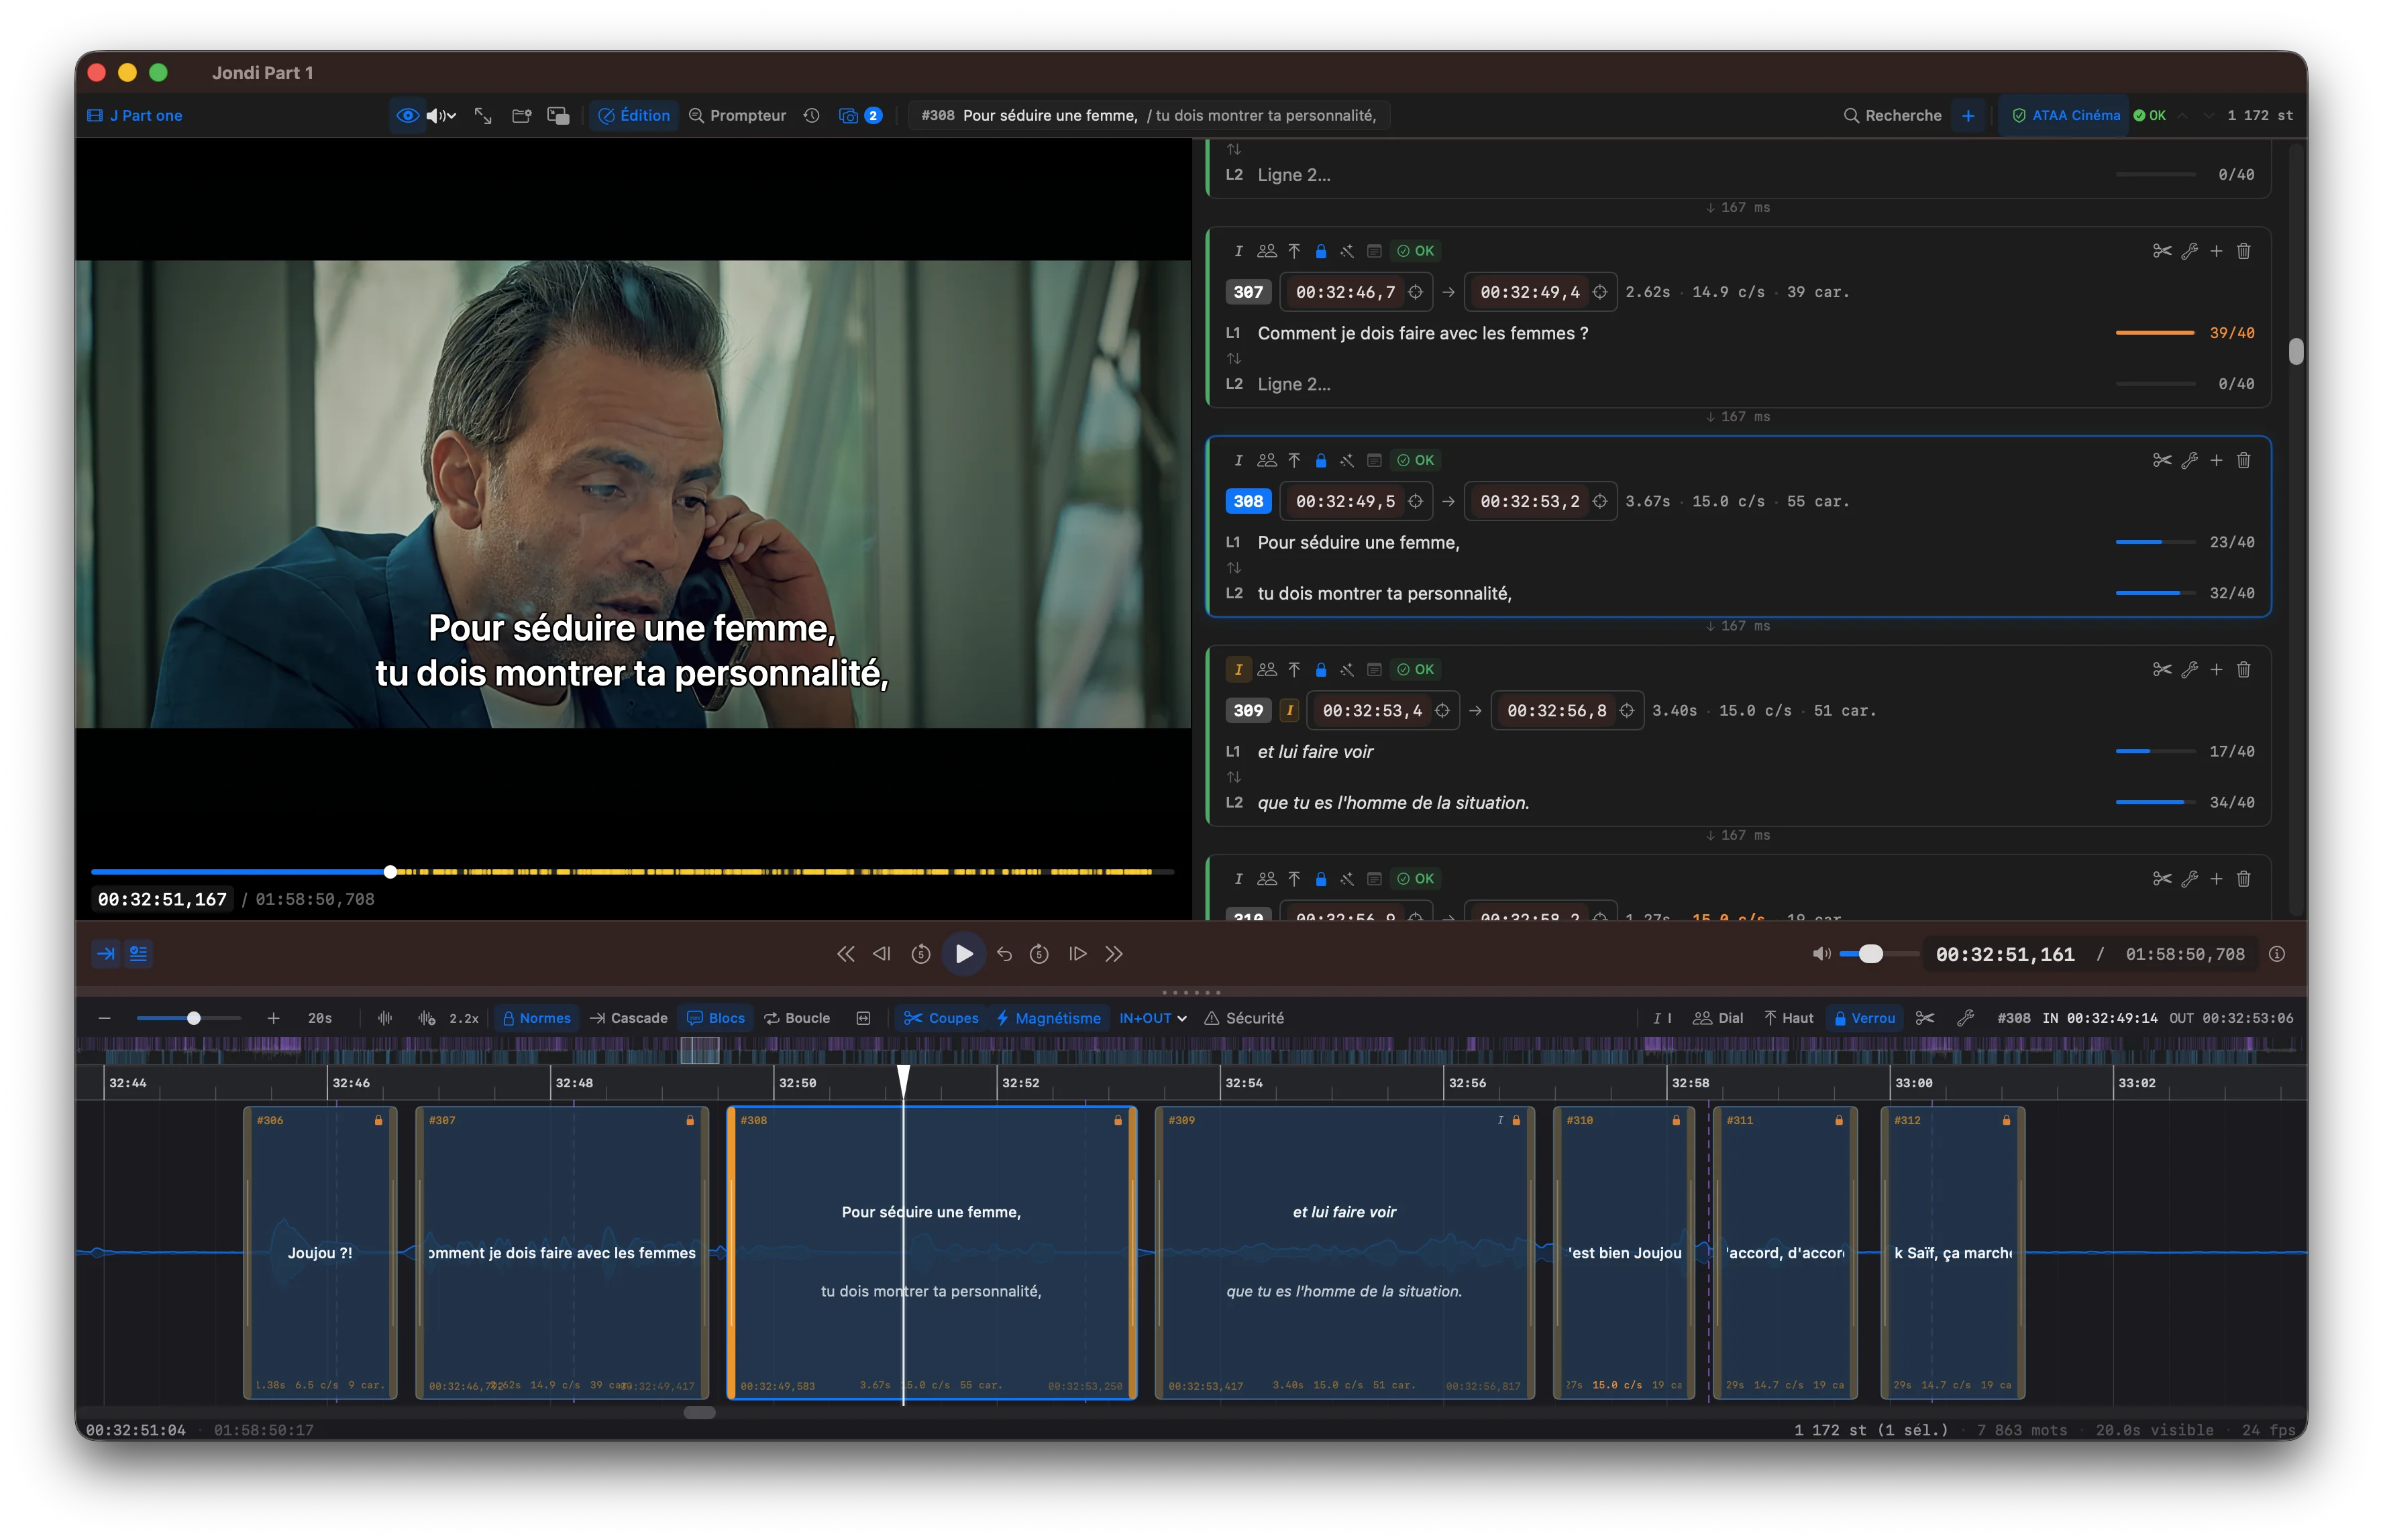Image resolution: width=2383 pixels, height=1540 pixels.
Task: Open the J Part one project link
Action: (135, 116)
